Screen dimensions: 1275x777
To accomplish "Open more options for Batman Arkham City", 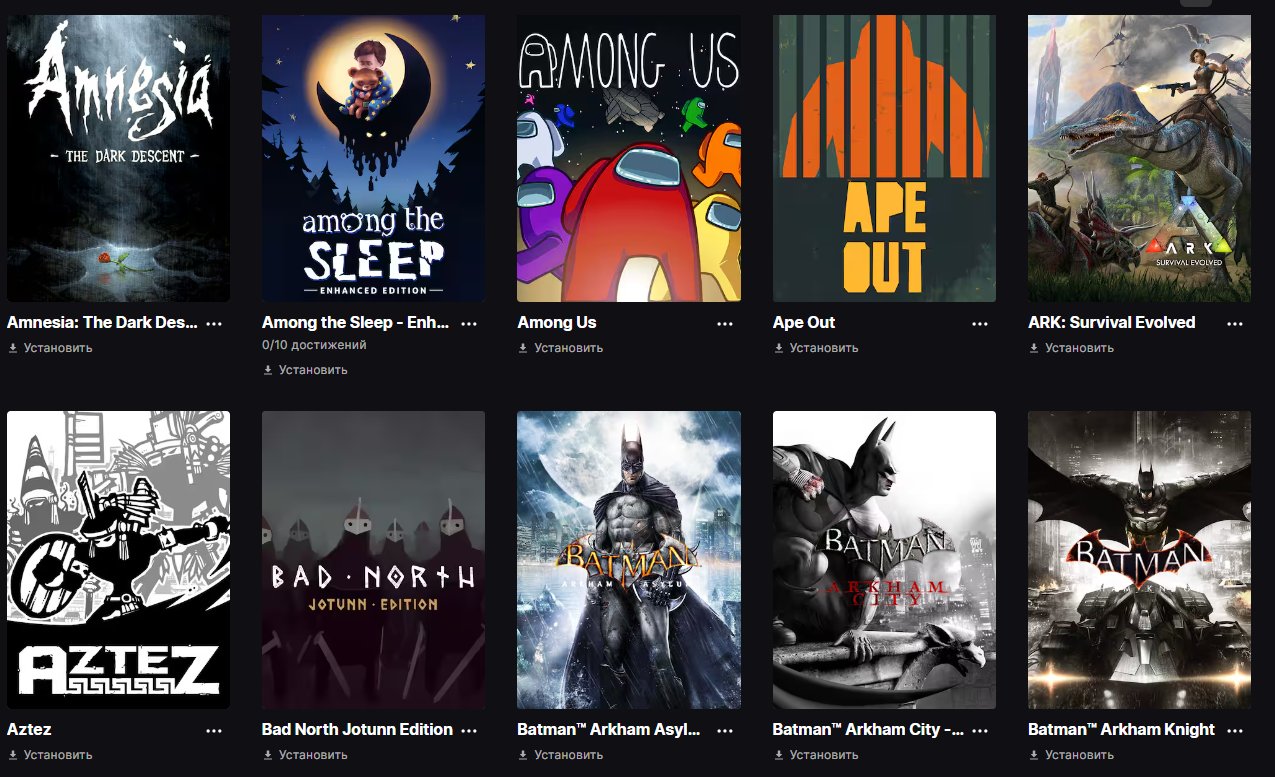I will pyautogui.click(x=980, y=731).
